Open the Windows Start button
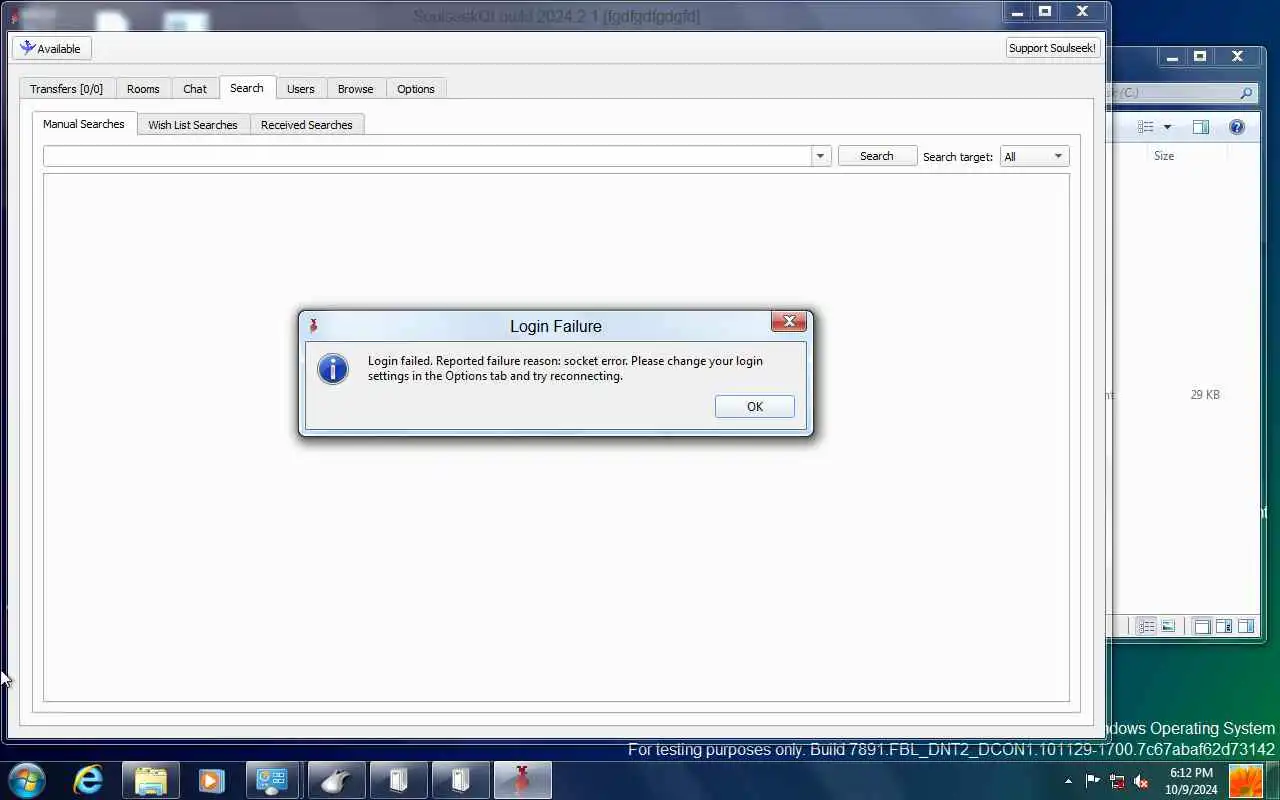Viewport: 1280px width, 800px height. point(27,780)
